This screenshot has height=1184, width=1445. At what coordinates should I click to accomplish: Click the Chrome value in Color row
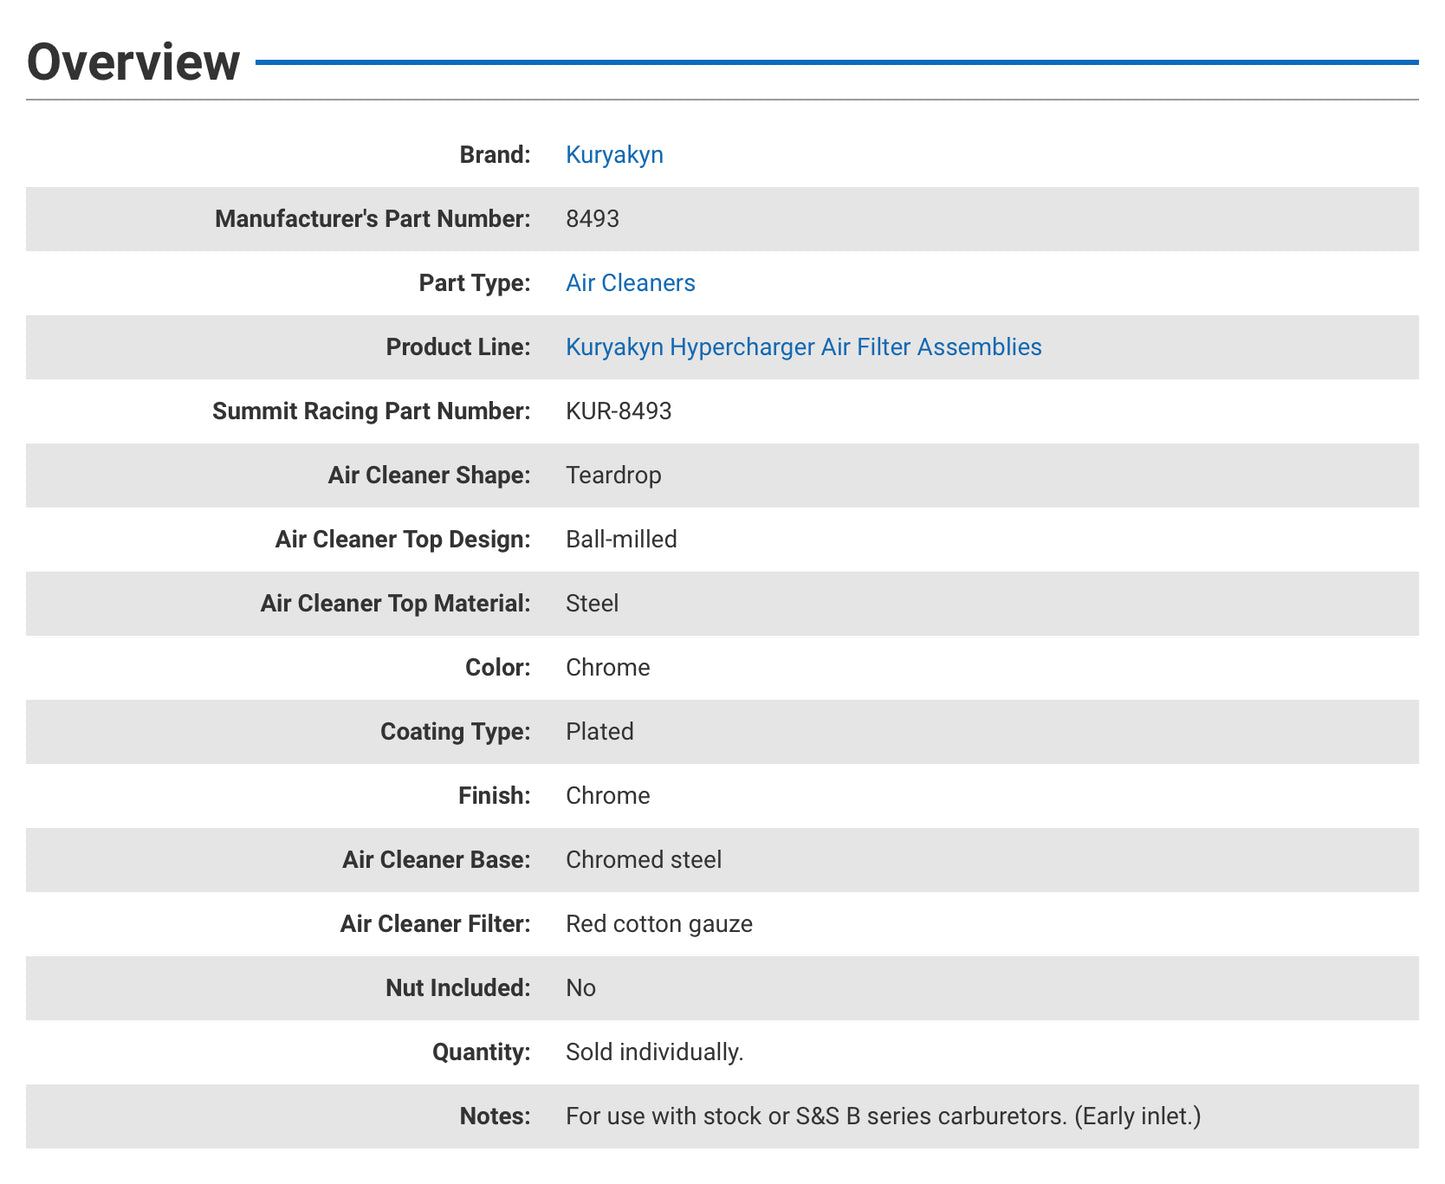[607, 667]
